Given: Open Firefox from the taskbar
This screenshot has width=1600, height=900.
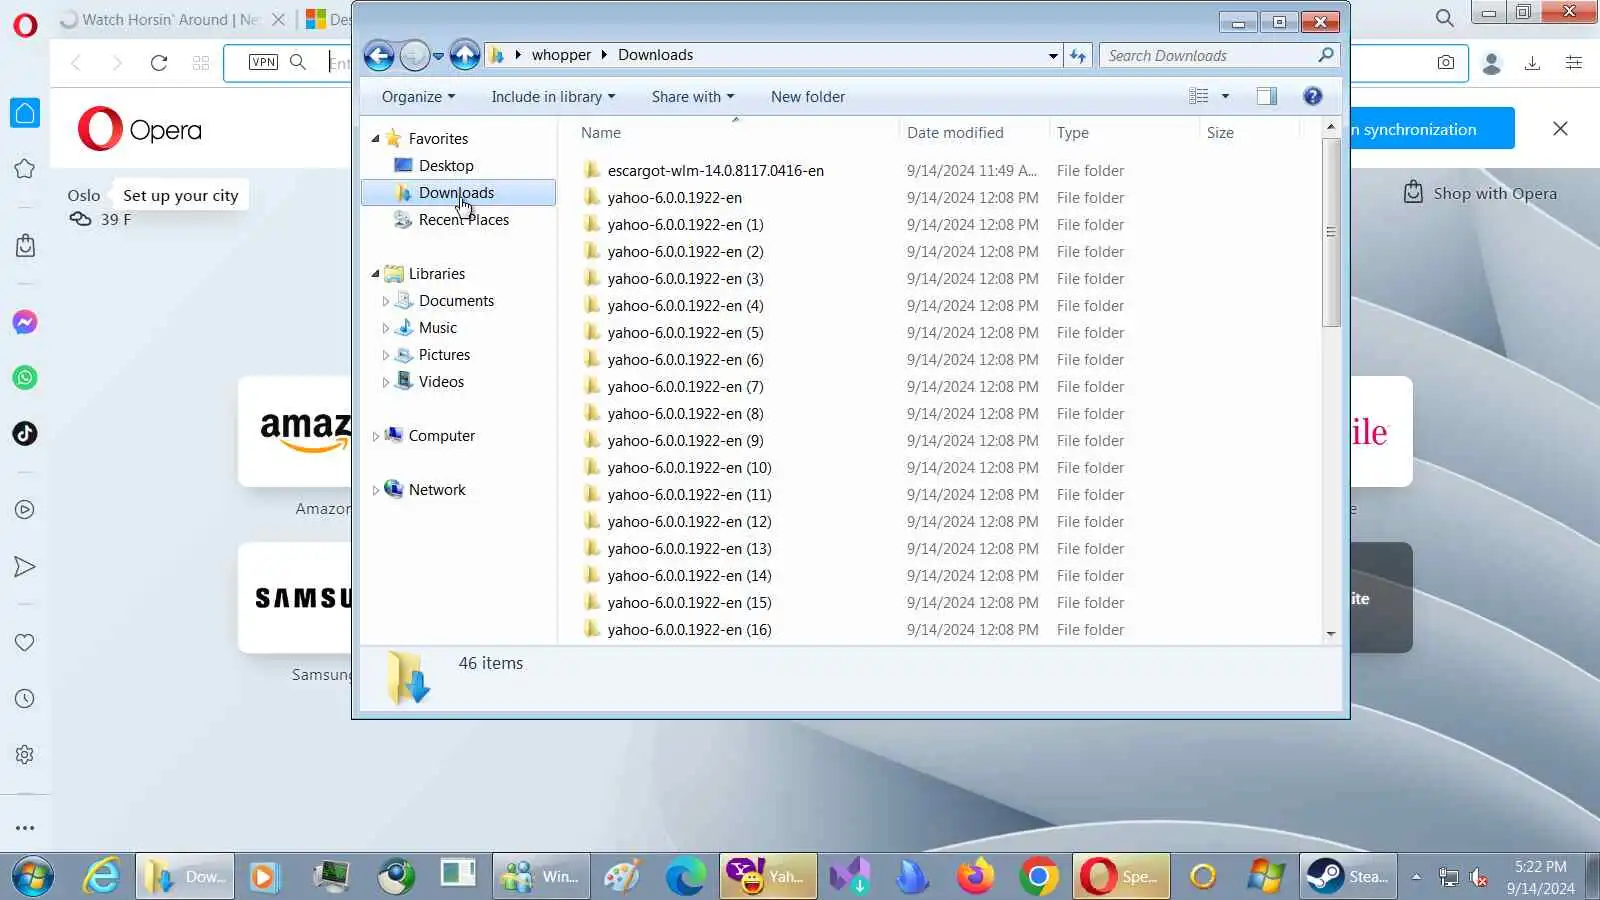Looking at the screenshot, I should click(976, 877).
